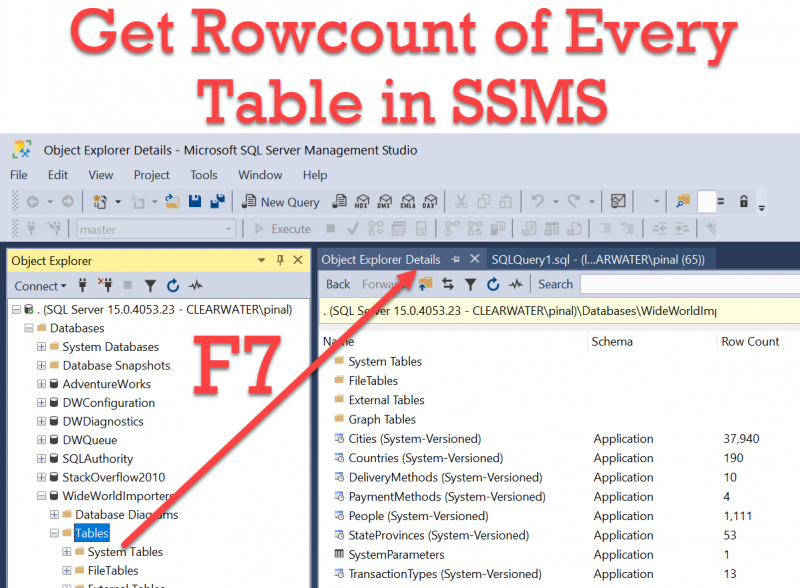
Task: Open the Window menu
Action: tap(260, 175)
